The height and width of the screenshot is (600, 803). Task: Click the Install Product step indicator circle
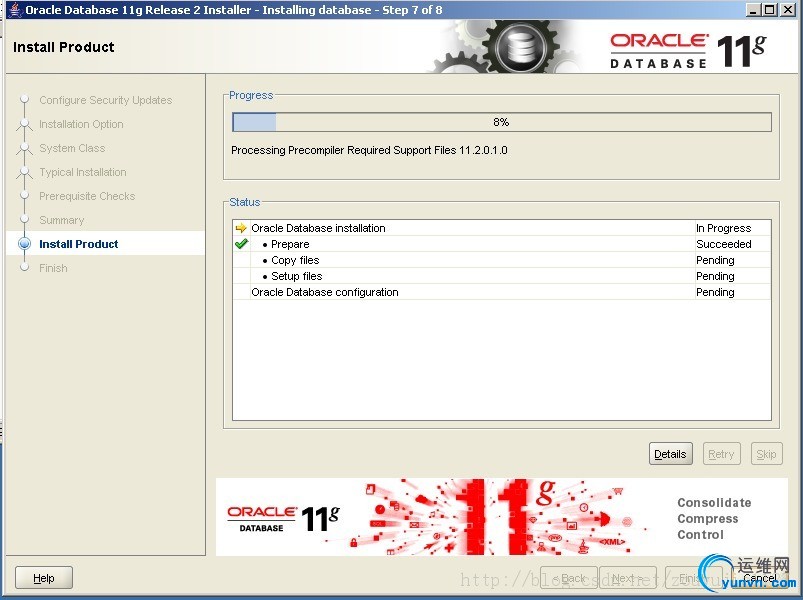[x=24, y=244]
